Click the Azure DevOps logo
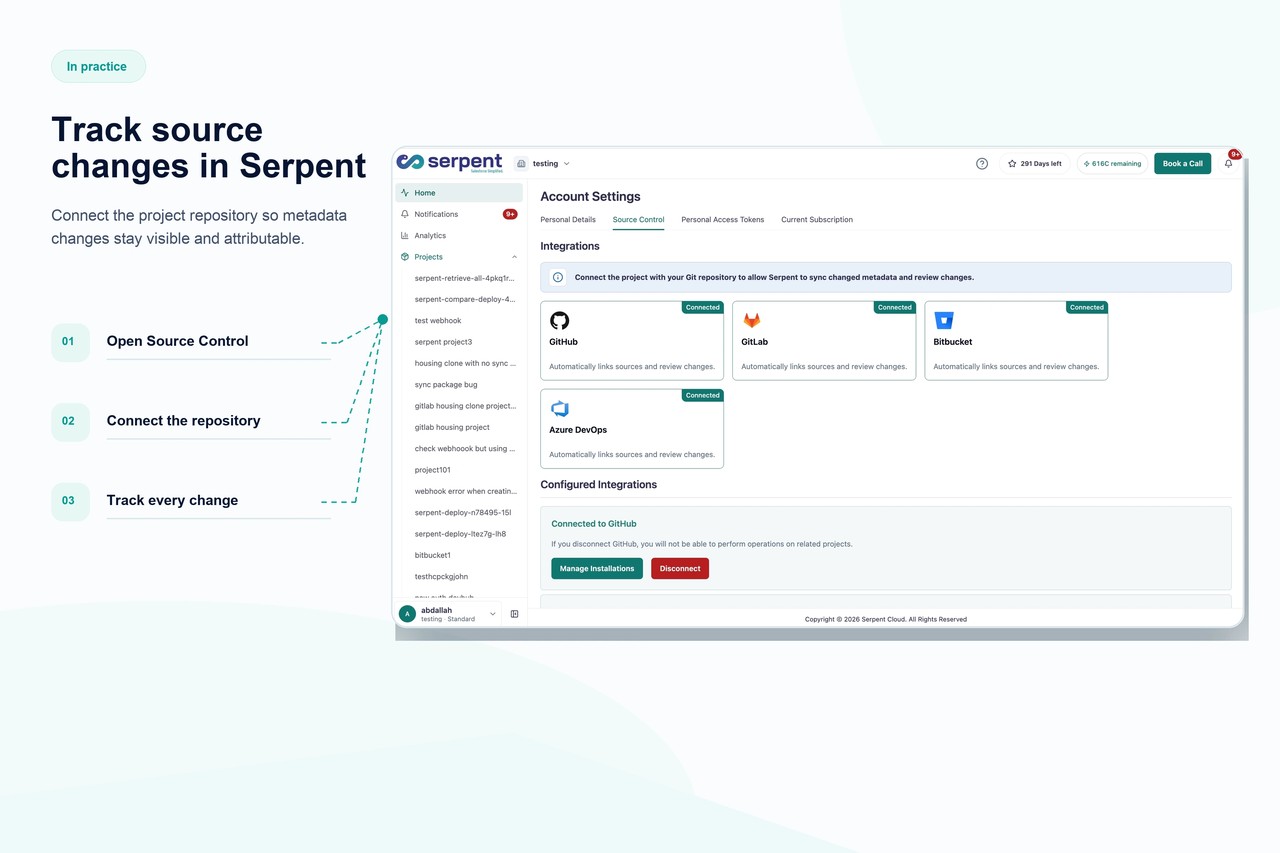The width and height of the screenshot is (1280, 853). pos(559,408)
